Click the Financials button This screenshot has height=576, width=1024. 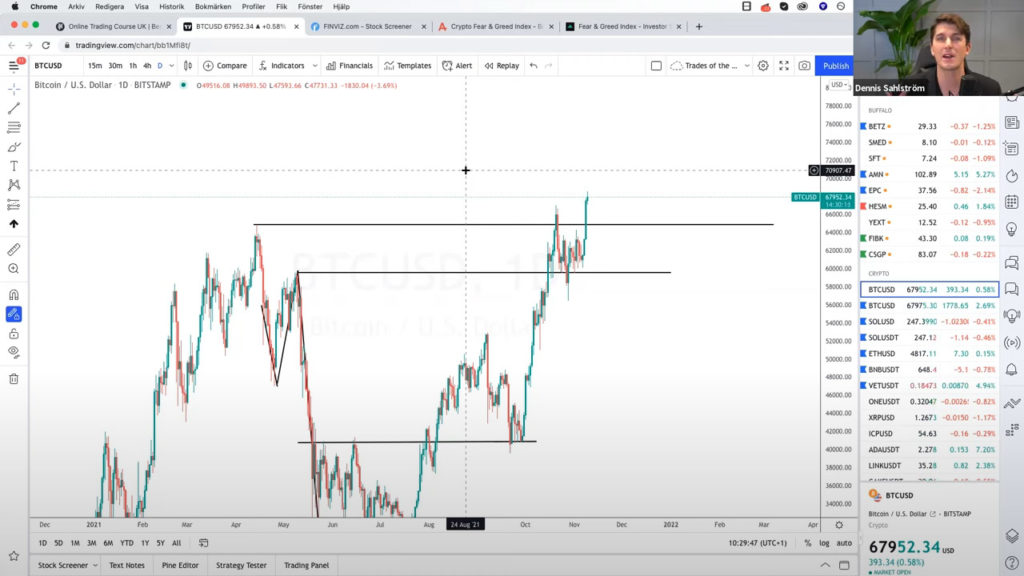349,65
